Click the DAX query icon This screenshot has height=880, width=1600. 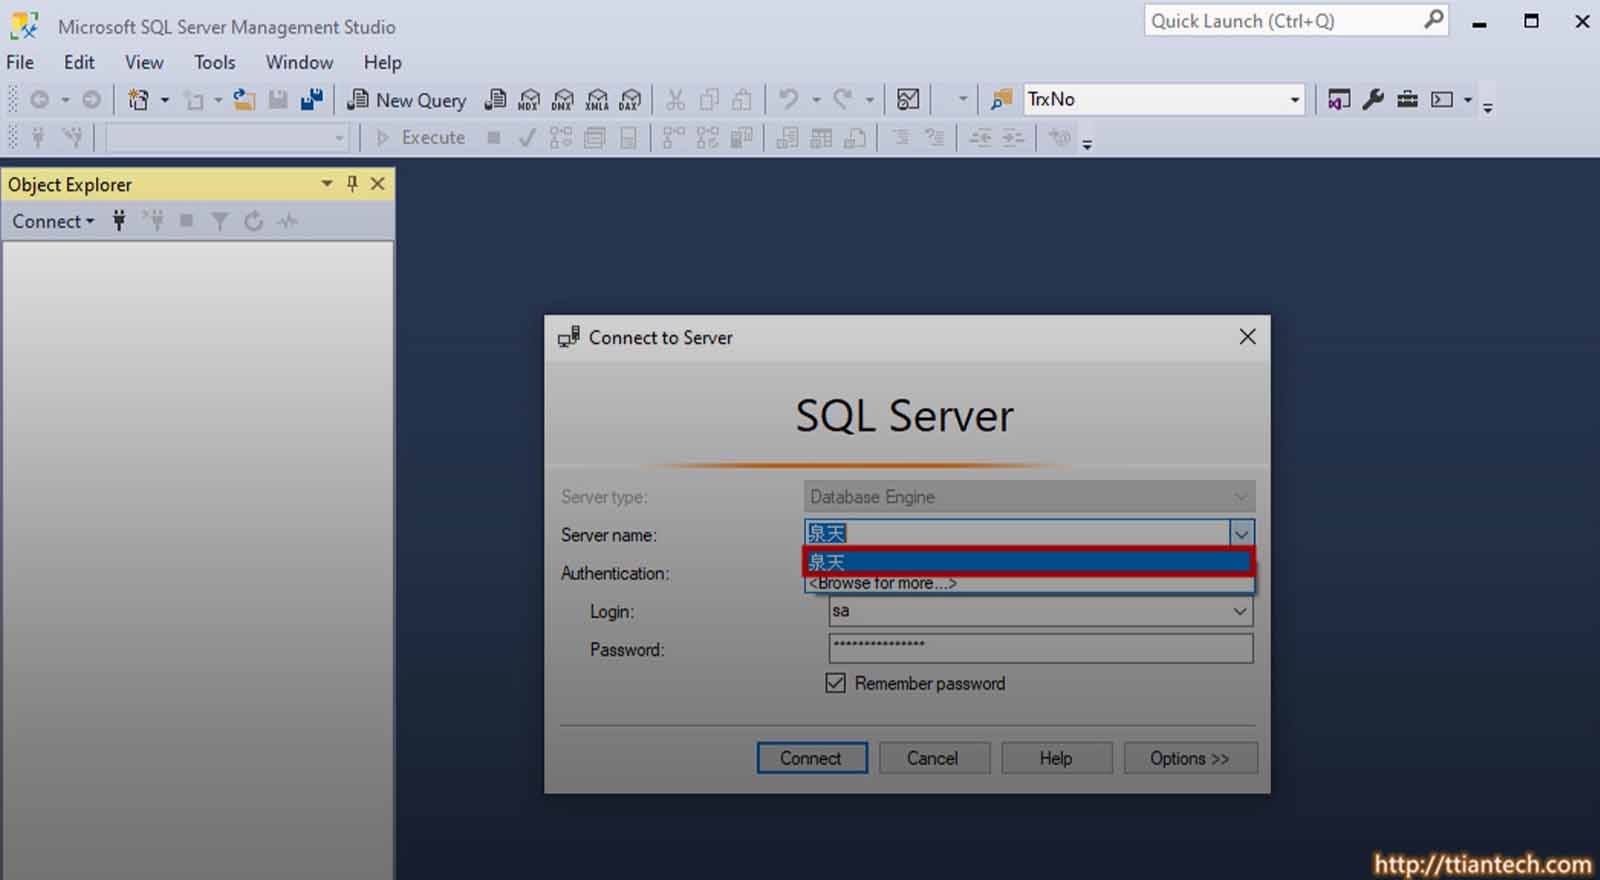(x=630, y=99)
